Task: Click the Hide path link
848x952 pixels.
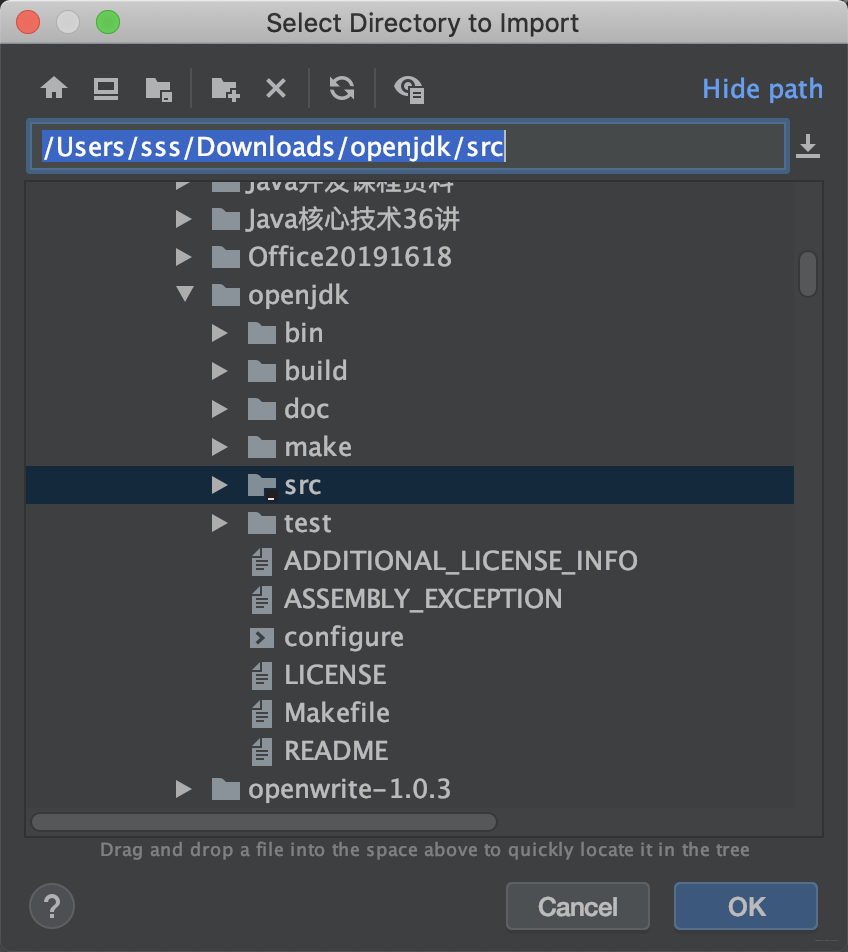Action: coord(762,89)
